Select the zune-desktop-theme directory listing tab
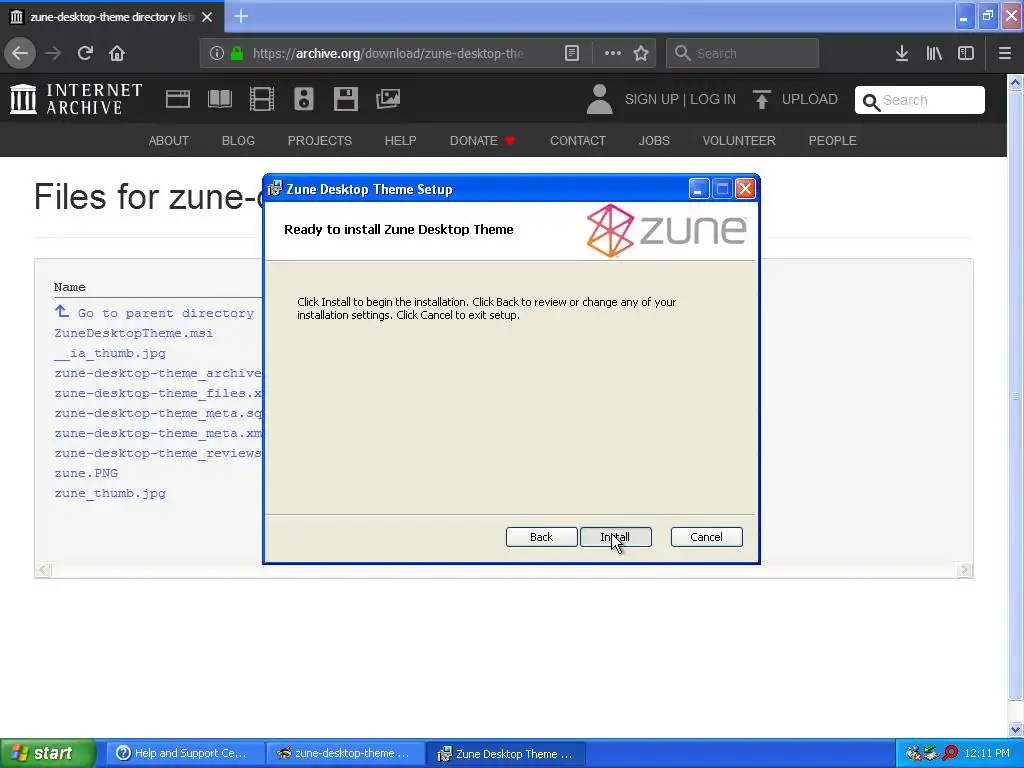1024x768 pixels. 112,17
